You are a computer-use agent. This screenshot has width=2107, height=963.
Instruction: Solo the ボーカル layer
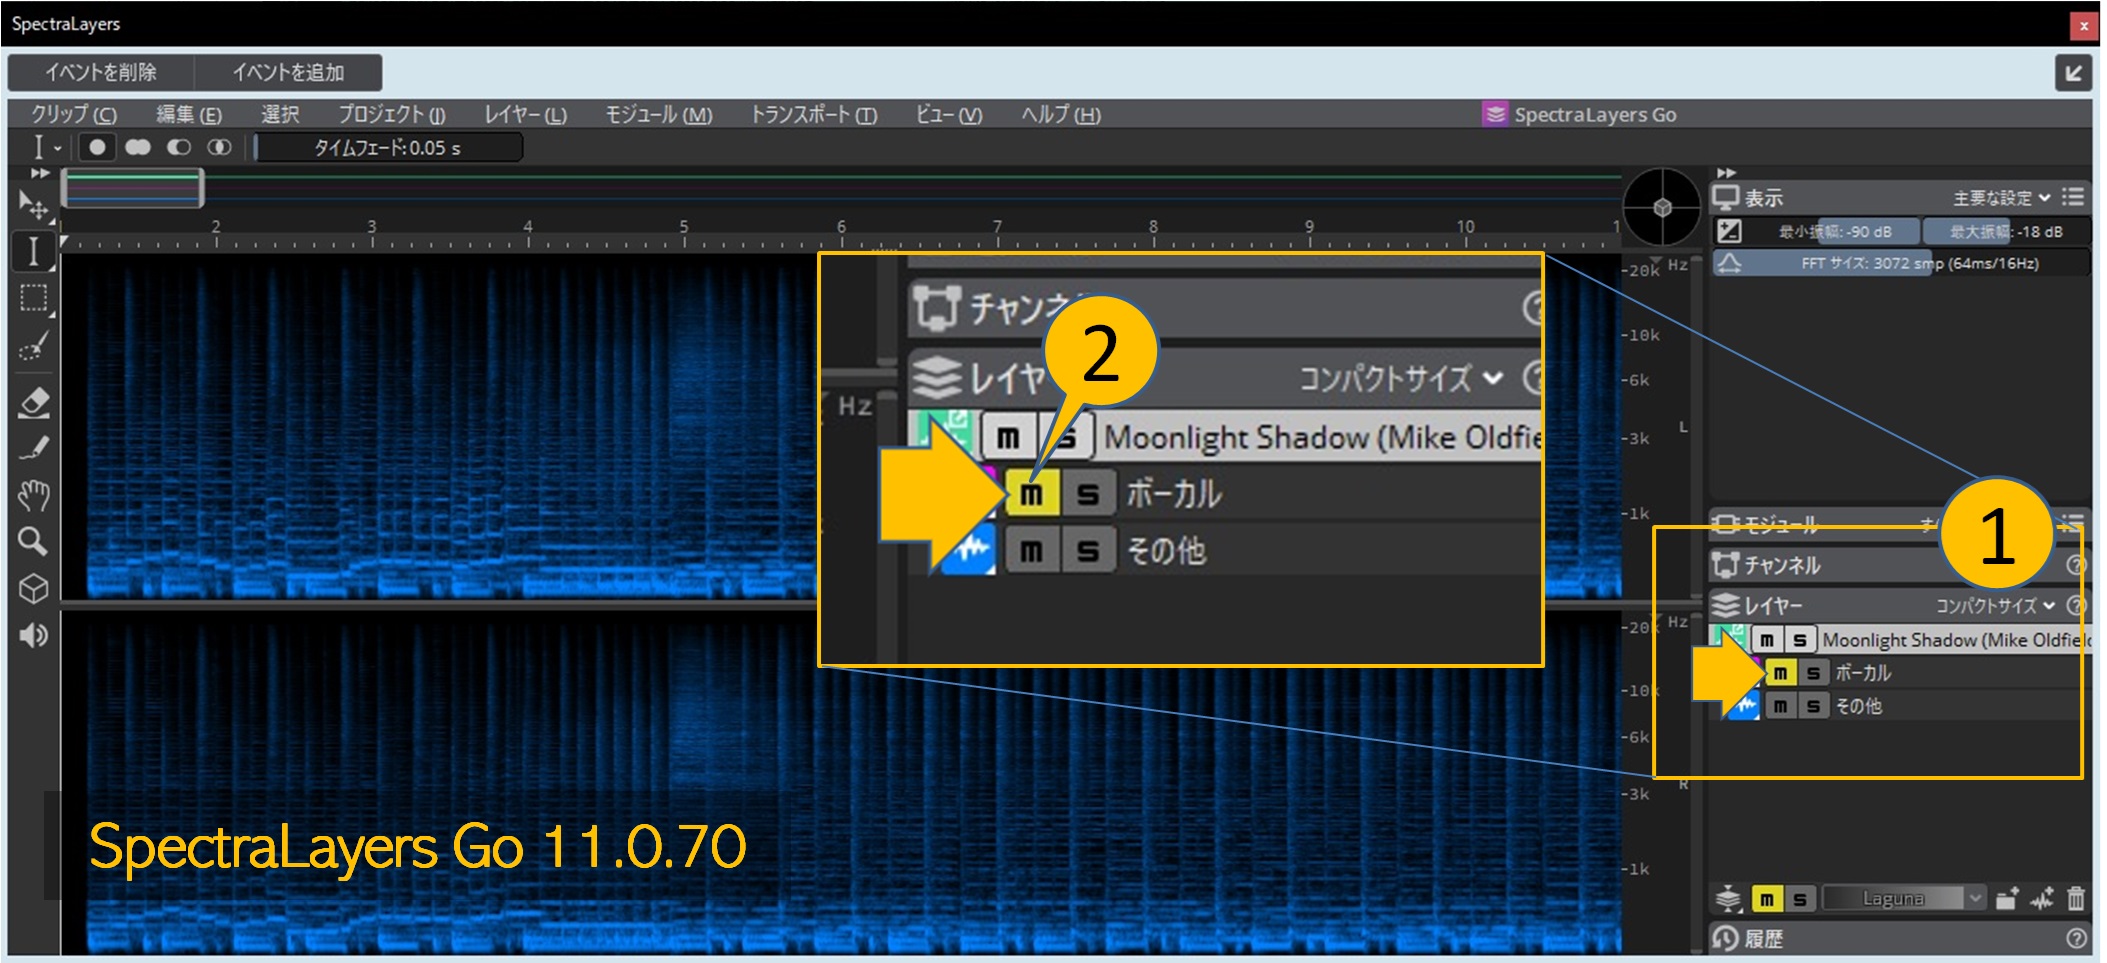point(1813,673)
